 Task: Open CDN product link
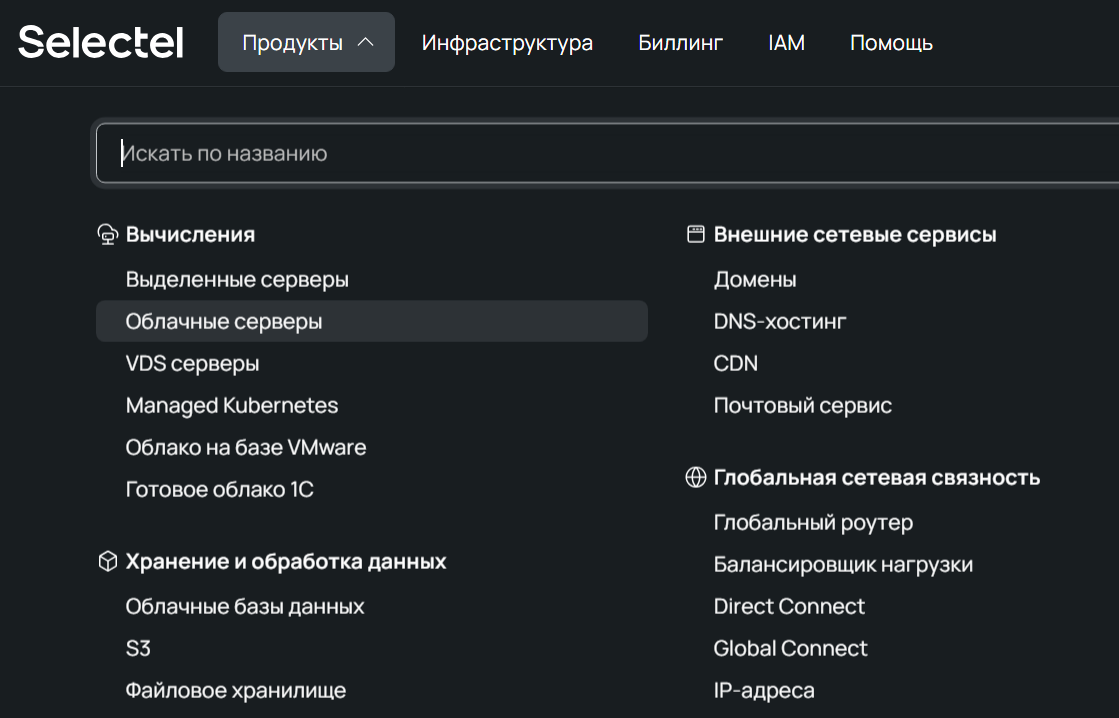[736, 363]
